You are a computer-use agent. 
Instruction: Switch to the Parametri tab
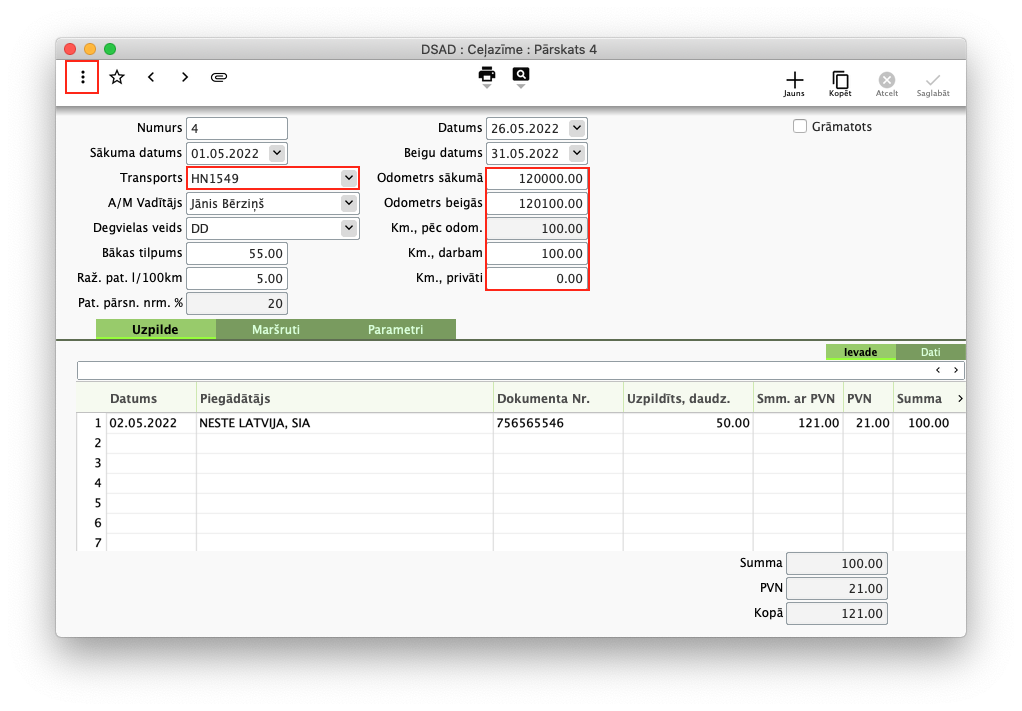coord(396,329)
